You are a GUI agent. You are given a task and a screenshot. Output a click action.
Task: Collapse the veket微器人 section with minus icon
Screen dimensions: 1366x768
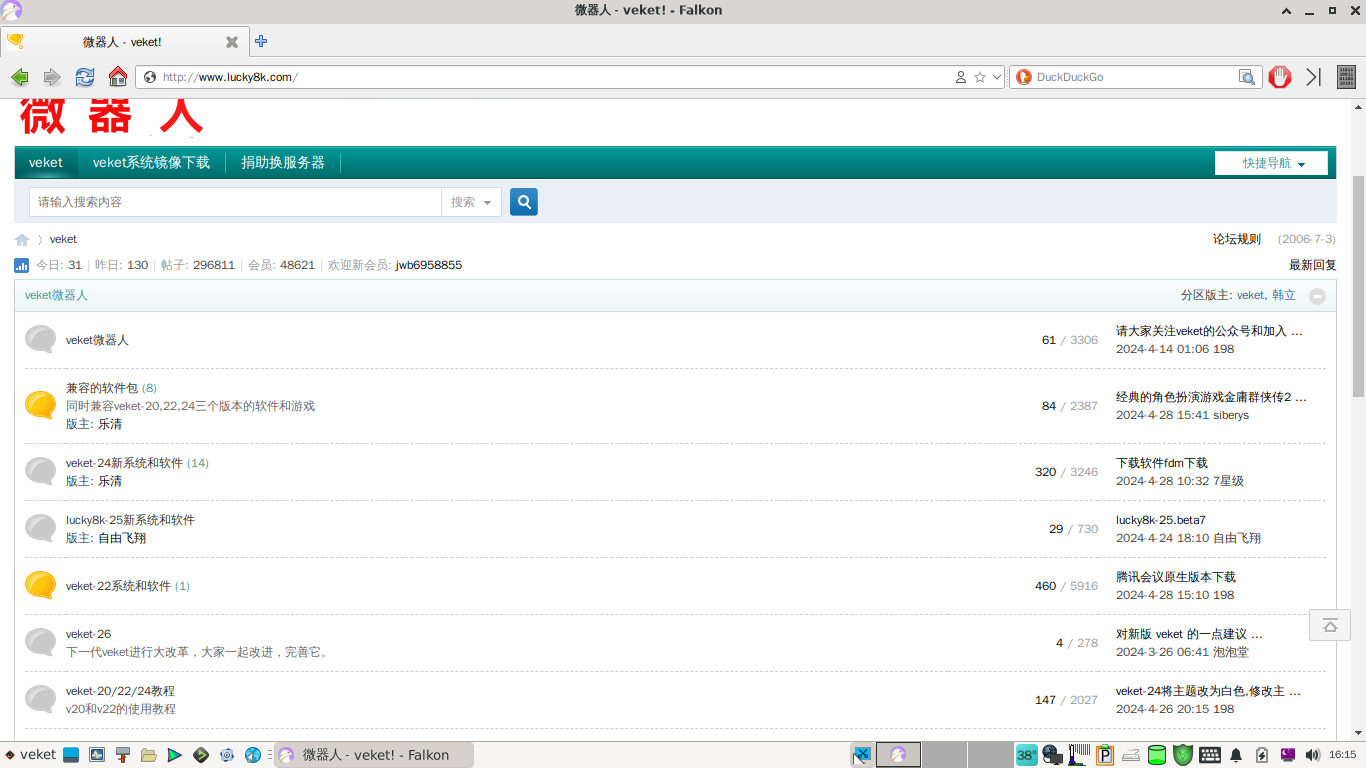point(1317,296)
